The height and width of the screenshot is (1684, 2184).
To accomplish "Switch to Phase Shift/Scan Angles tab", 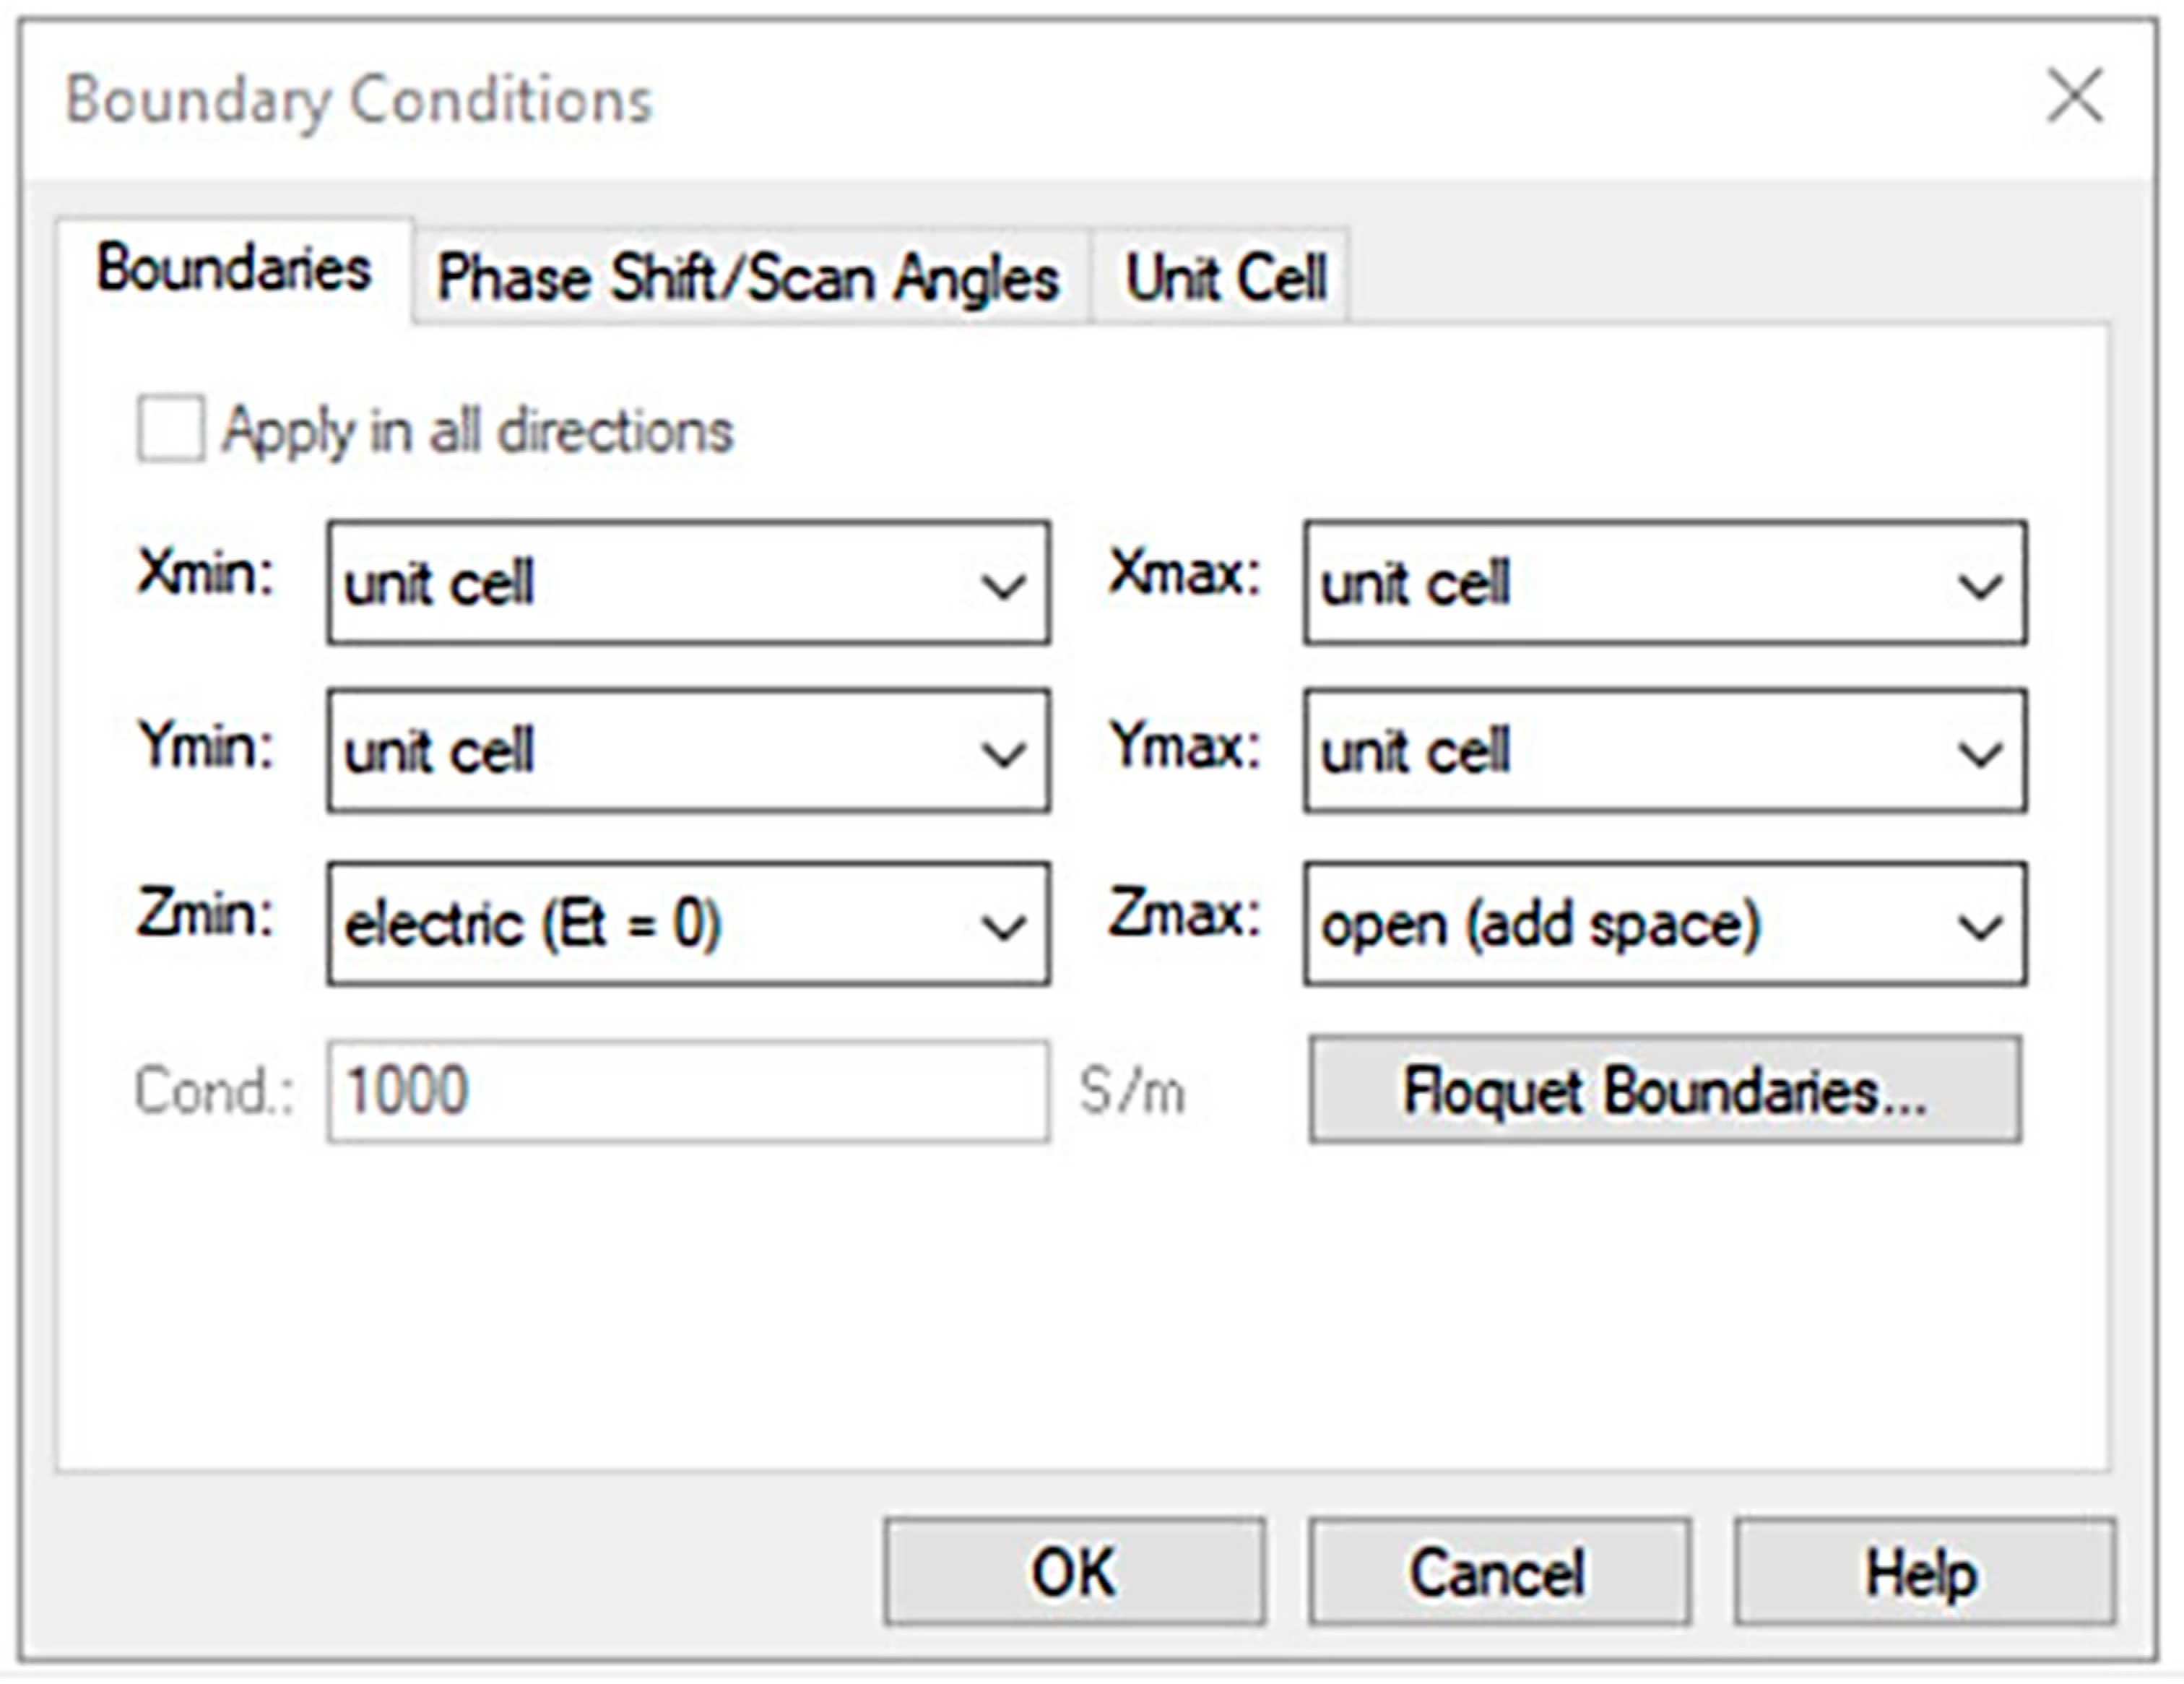I will pos(748,277).
